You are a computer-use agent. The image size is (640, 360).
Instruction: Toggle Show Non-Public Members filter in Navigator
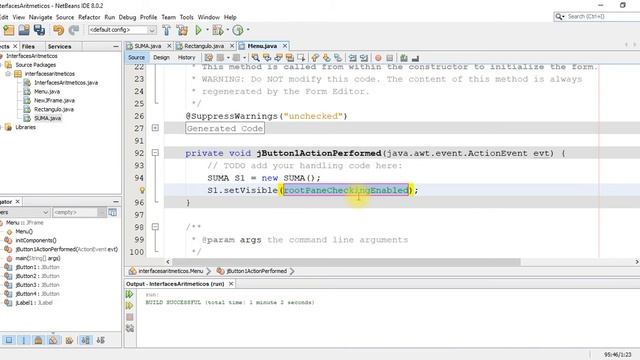38,340
